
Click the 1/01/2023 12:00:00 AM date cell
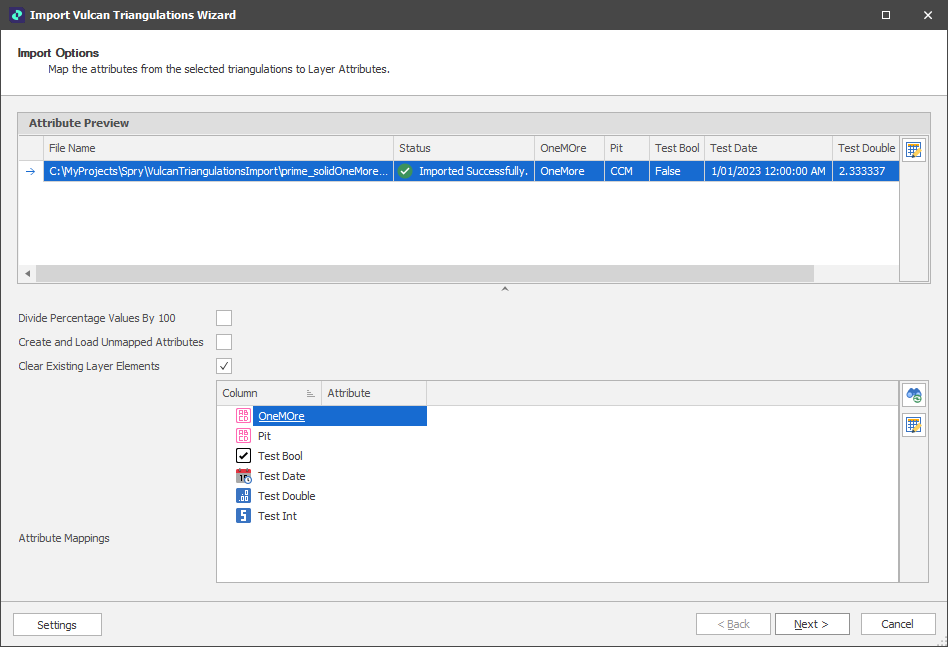[x=768, y=171]
